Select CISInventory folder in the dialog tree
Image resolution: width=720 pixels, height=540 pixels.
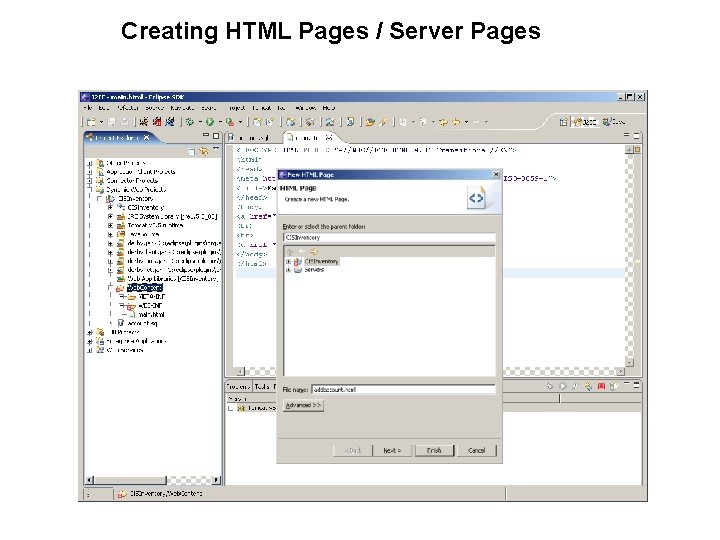tap(321, 261)
